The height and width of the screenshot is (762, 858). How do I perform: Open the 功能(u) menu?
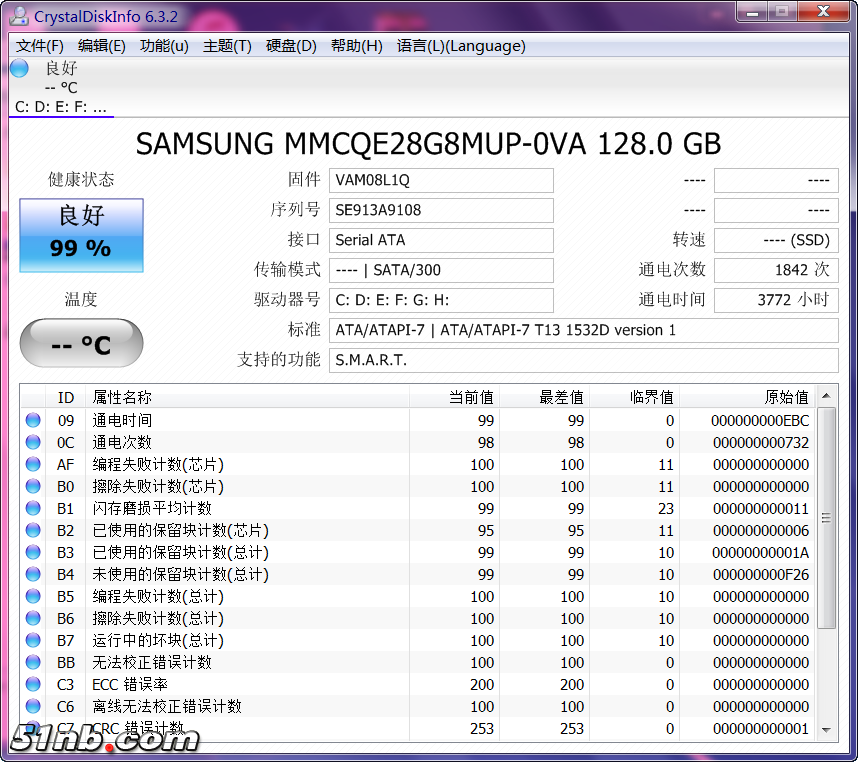click(164, 46)
